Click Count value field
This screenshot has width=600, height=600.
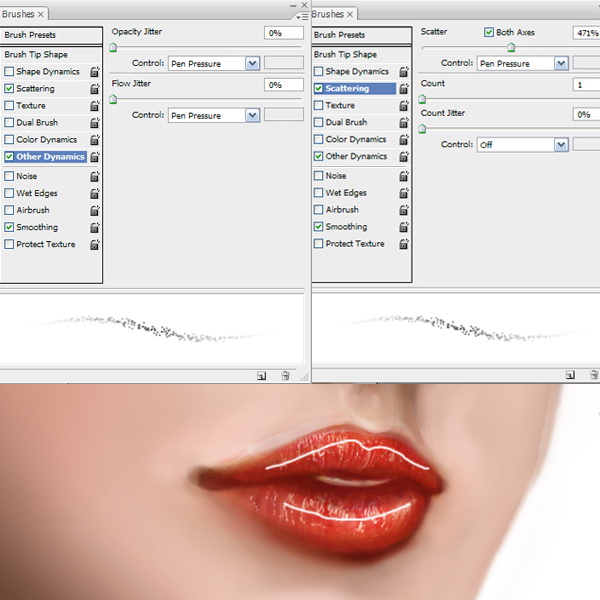(586, 84)
